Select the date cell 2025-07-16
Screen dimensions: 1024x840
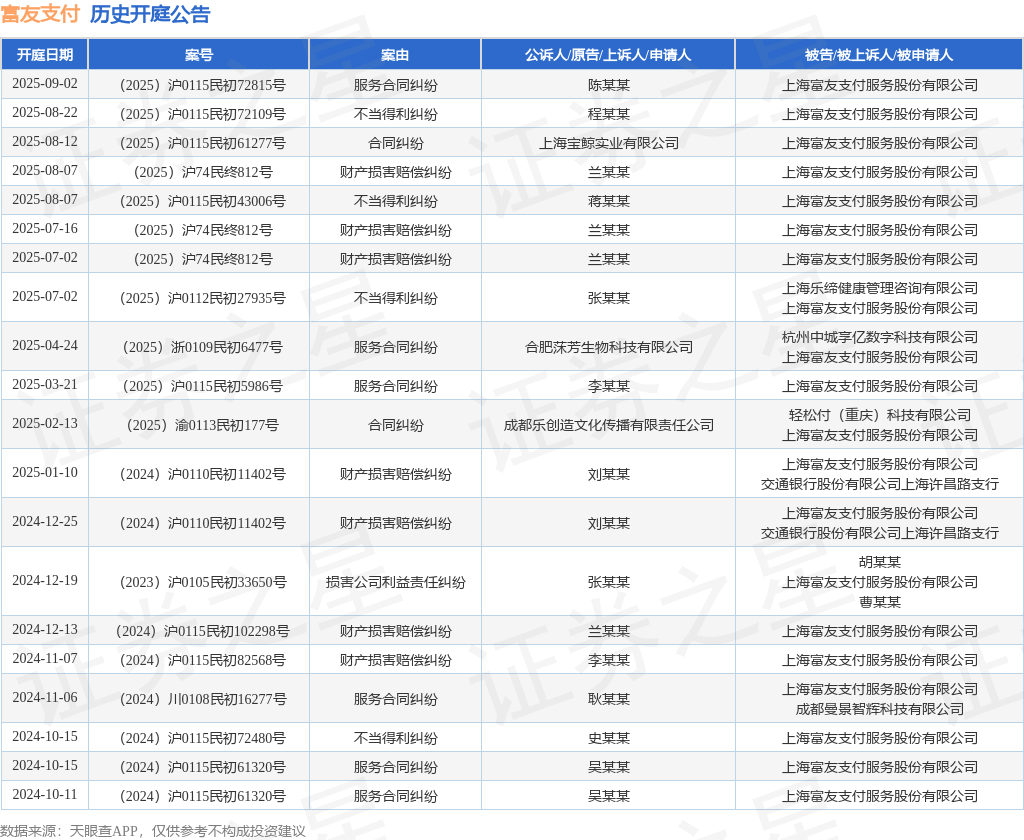click(x=44, y=228)
